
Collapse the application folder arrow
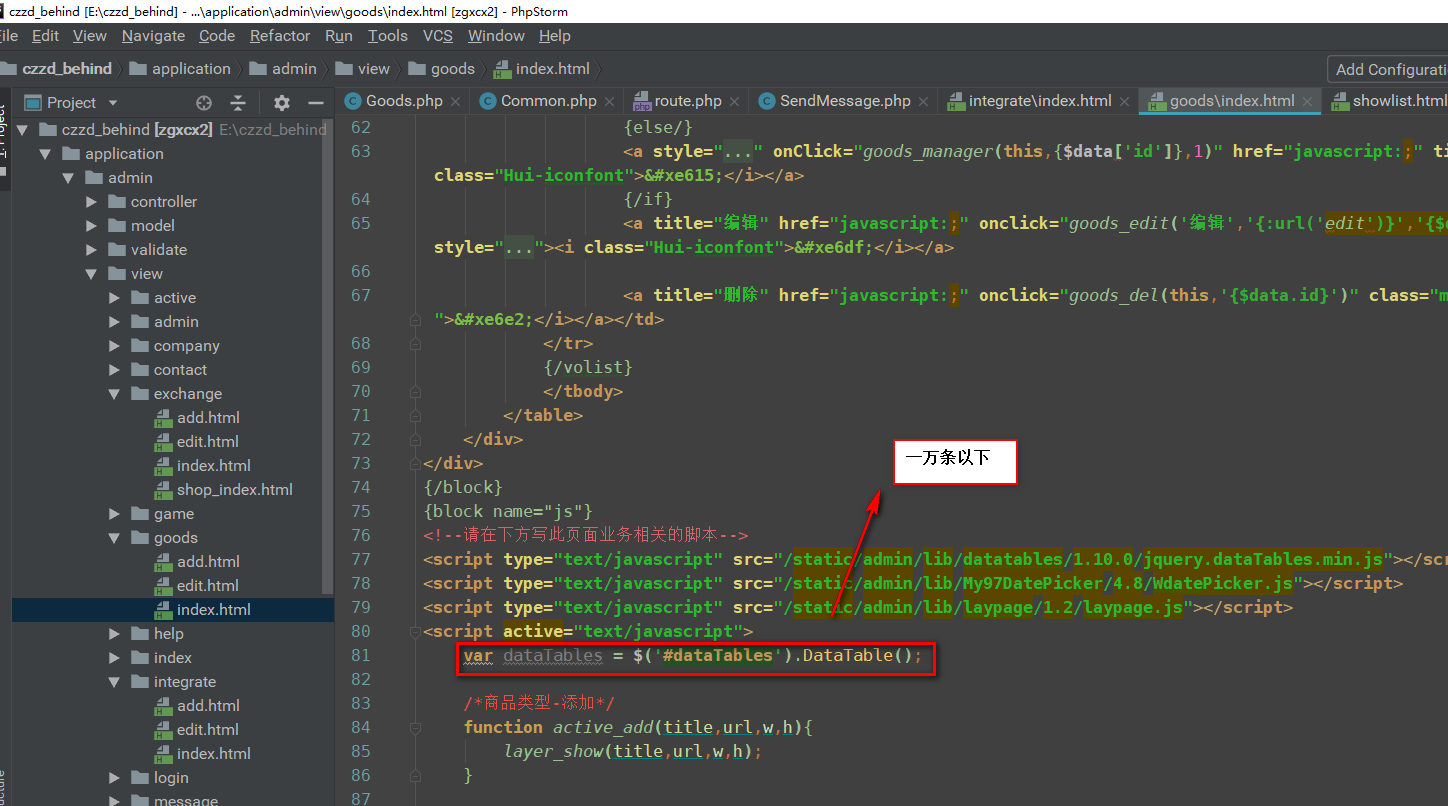(44, 154)
